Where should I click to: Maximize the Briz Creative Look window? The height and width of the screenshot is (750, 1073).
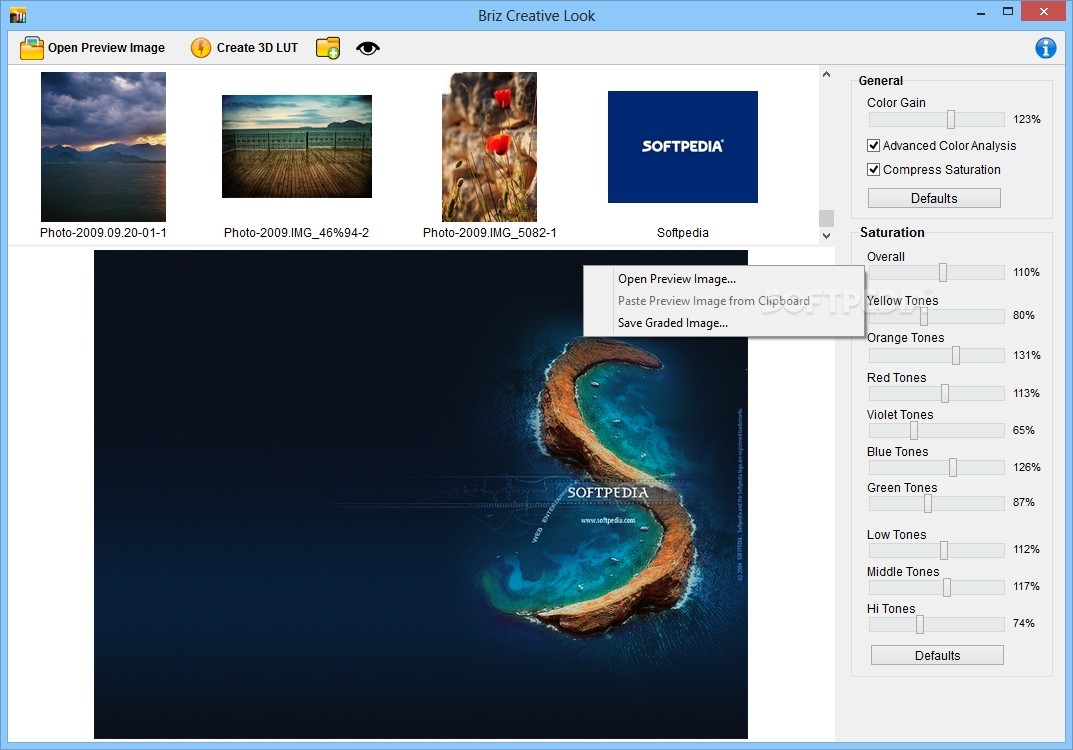1007,12
